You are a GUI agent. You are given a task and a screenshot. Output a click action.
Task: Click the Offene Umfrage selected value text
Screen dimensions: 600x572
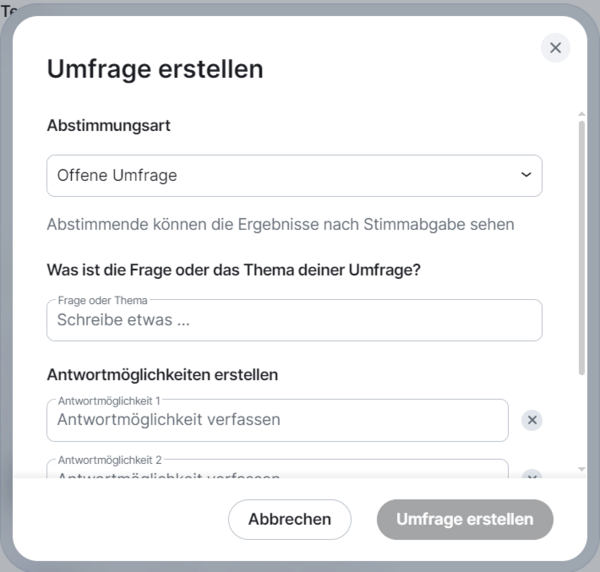[x=117, y=175]
